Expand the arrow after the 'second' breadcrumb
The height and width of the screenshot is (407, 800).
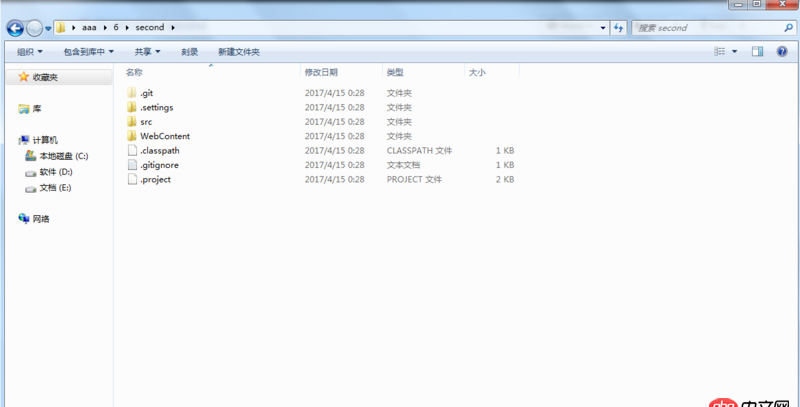173,28
